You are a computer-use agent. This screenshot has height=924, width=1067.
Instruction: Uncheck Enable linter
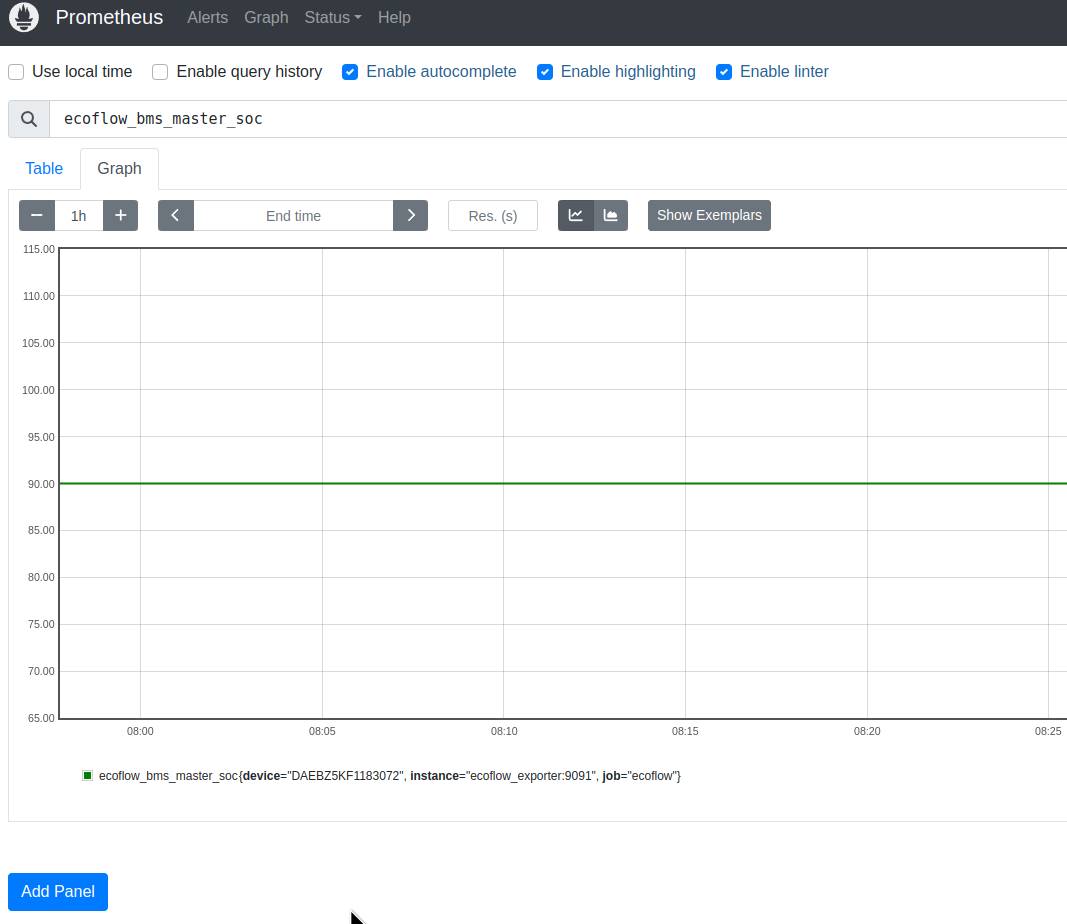(x=724, y=71)
